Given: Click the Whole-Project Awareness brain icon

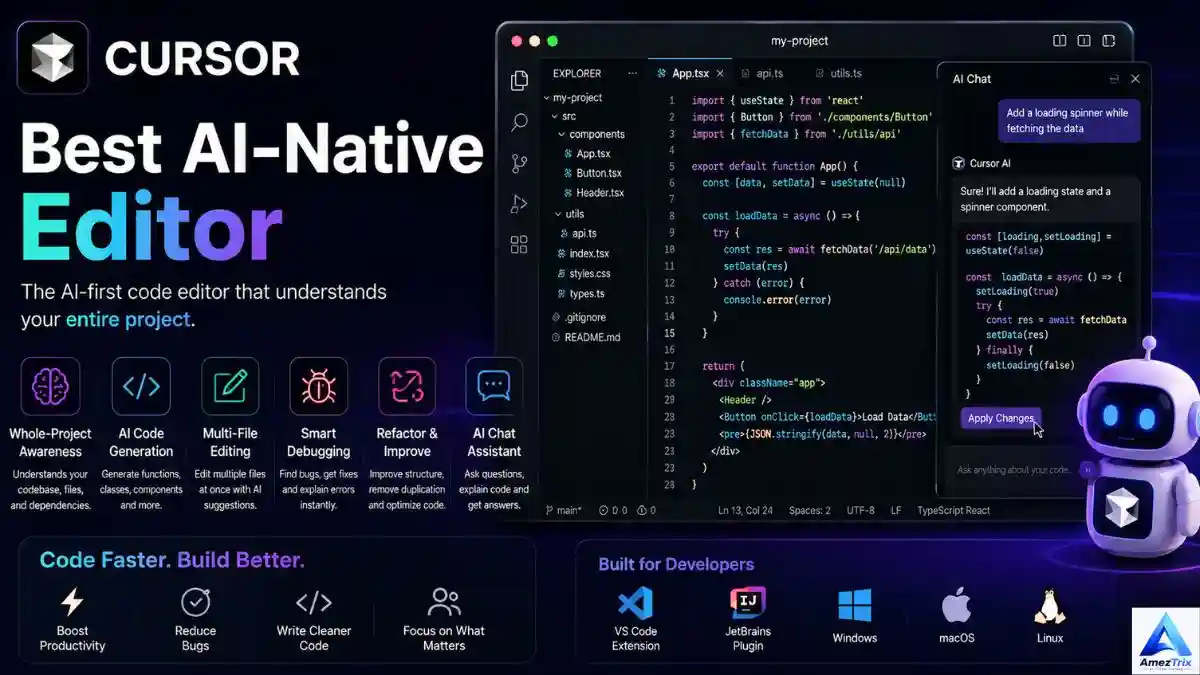Looking at the screenshot, I should 50,386.
